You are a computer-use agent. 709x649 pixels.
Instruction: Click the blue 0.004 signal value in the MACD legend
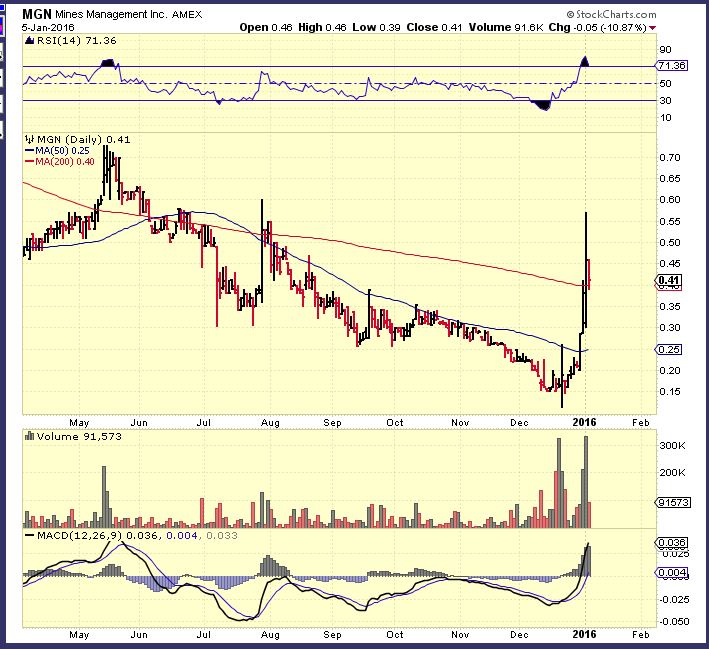pos(182,536)
